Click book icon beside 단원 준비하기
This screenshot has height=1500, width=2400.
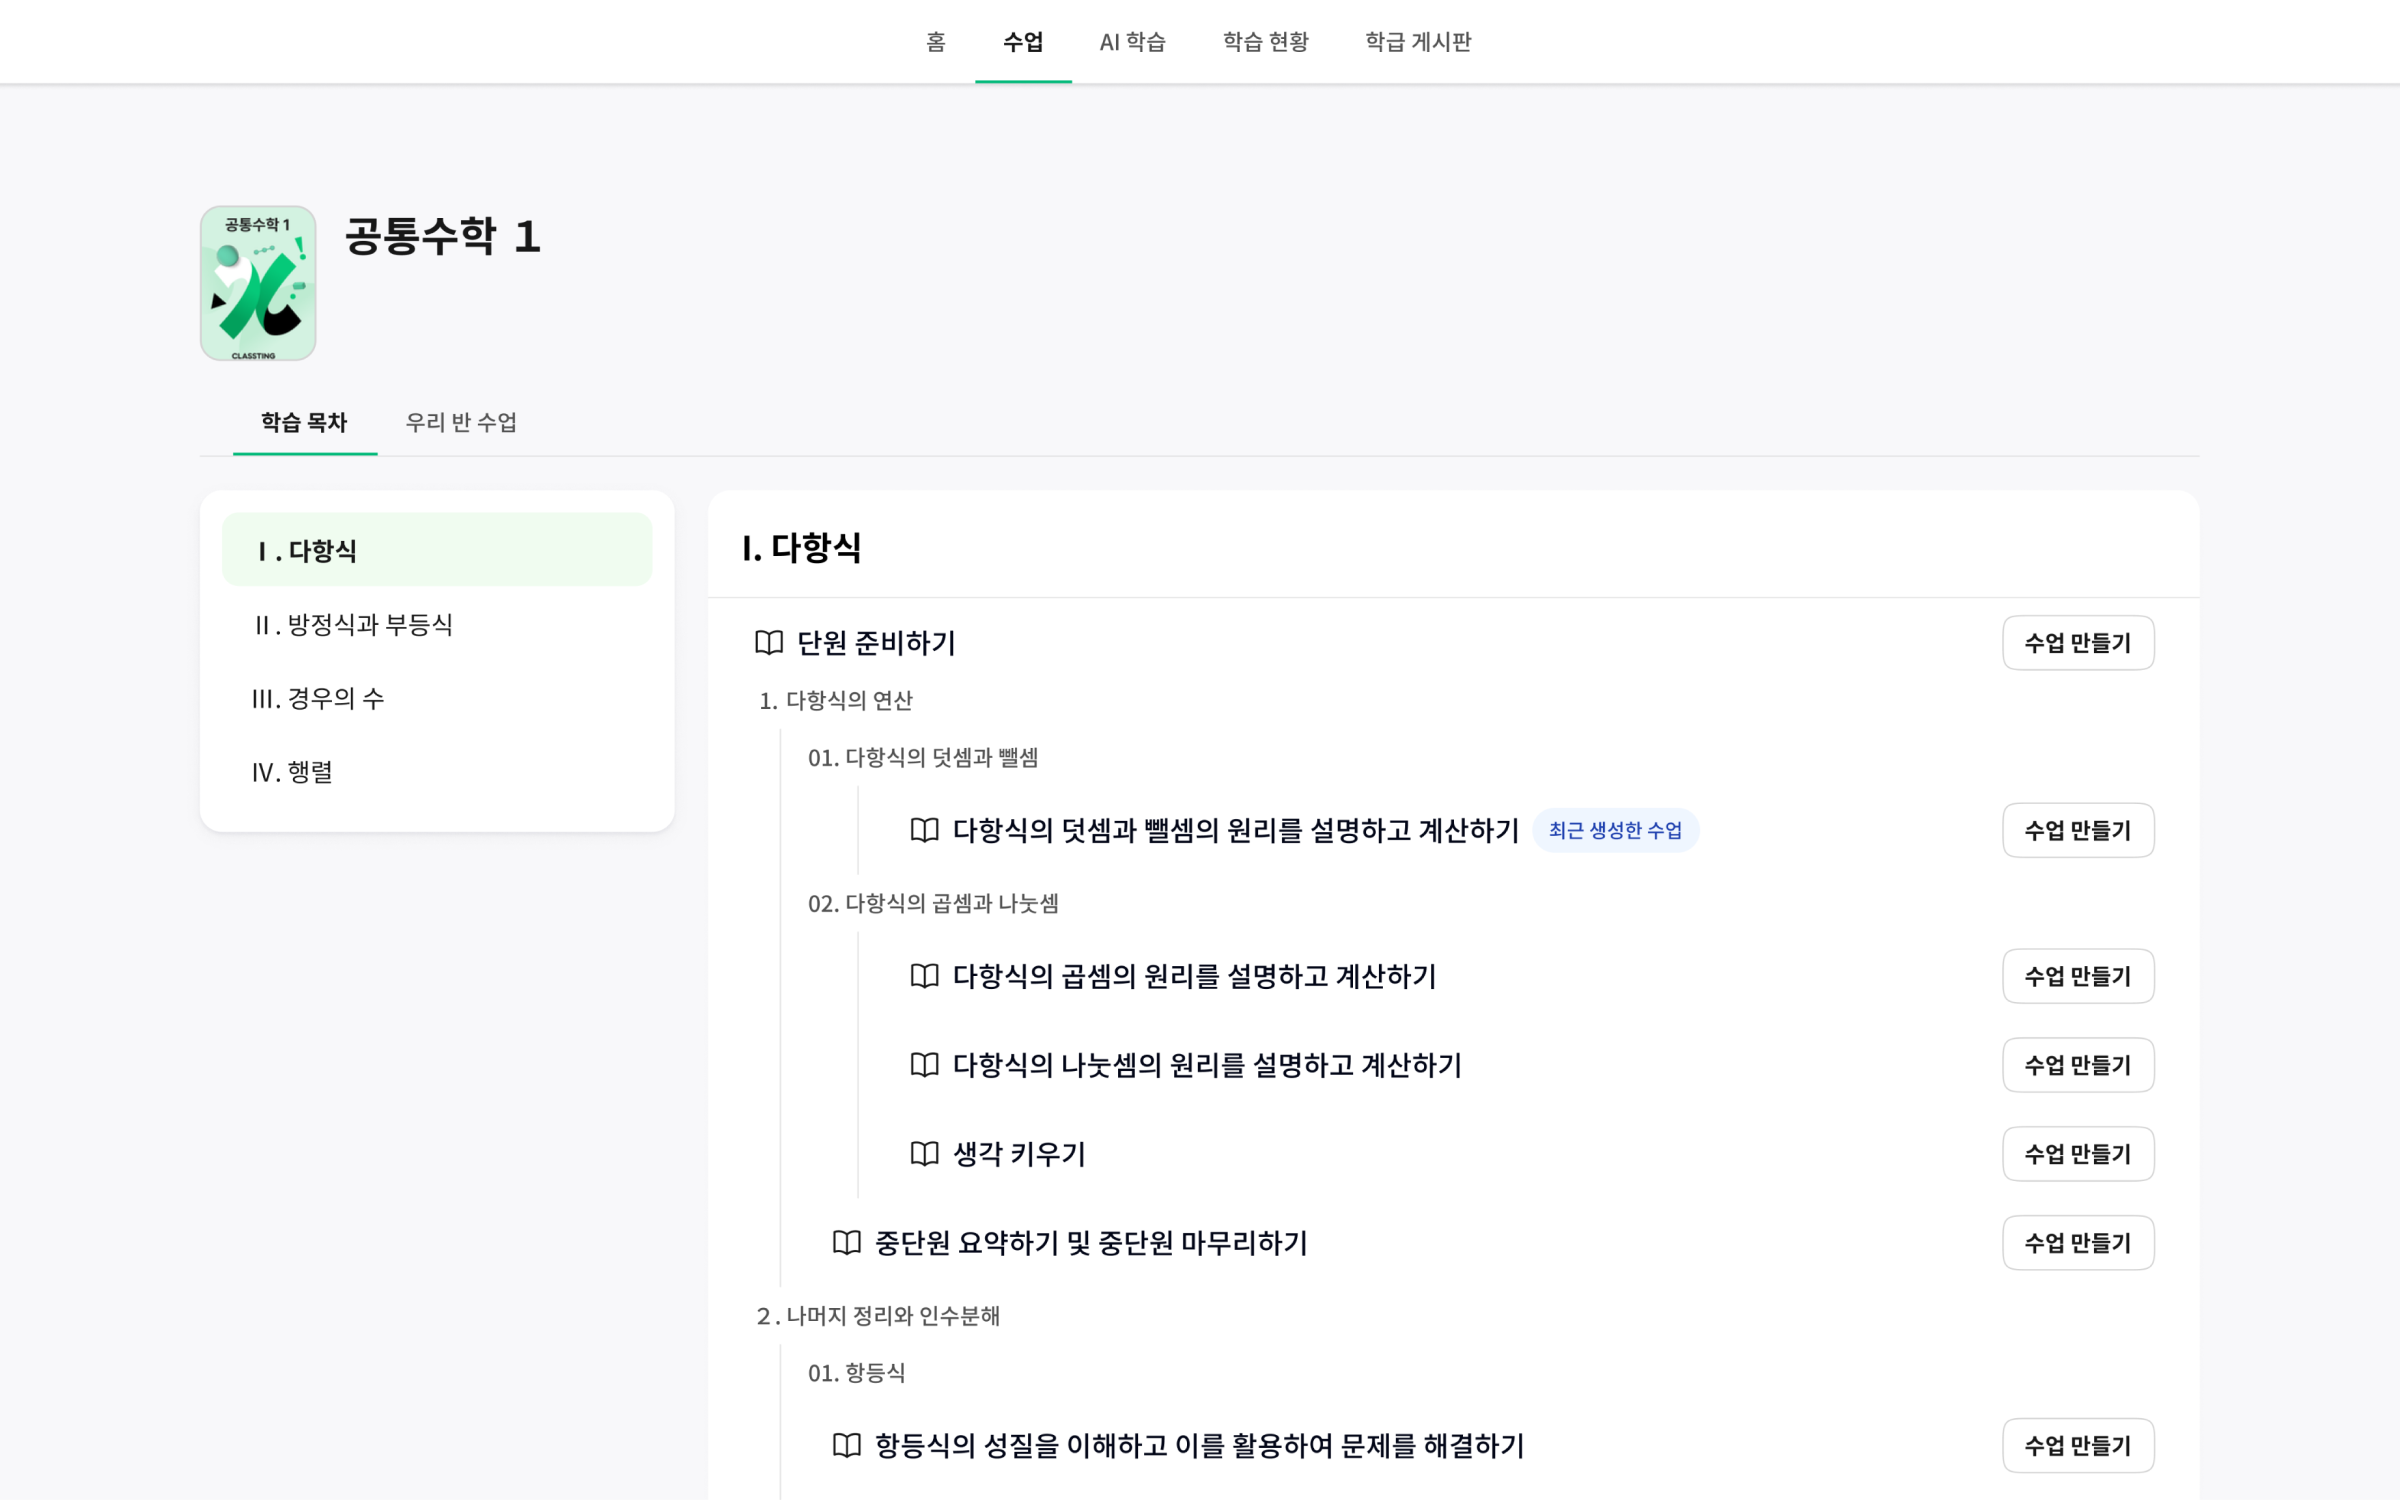click(768, 642)
